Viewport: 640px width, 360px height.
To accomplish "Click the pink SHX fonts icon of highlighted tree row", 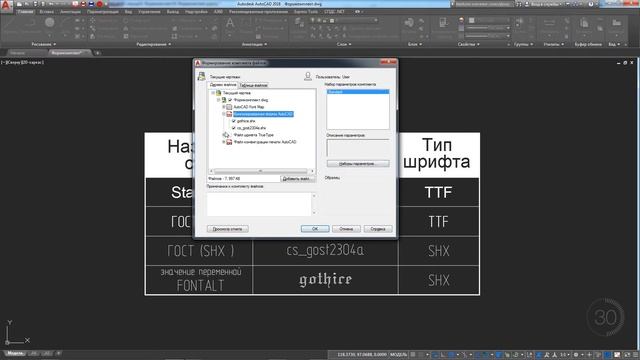I will coord(229,114).
